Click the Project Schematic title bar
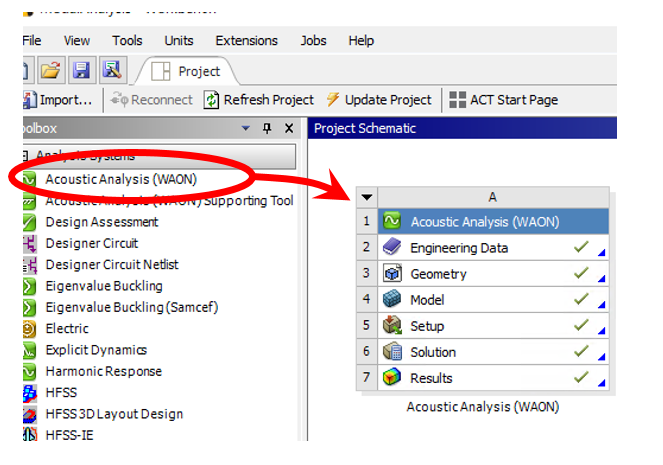This screenshot has width=663, height=465. pyautogui.click(x=462, y=128)
